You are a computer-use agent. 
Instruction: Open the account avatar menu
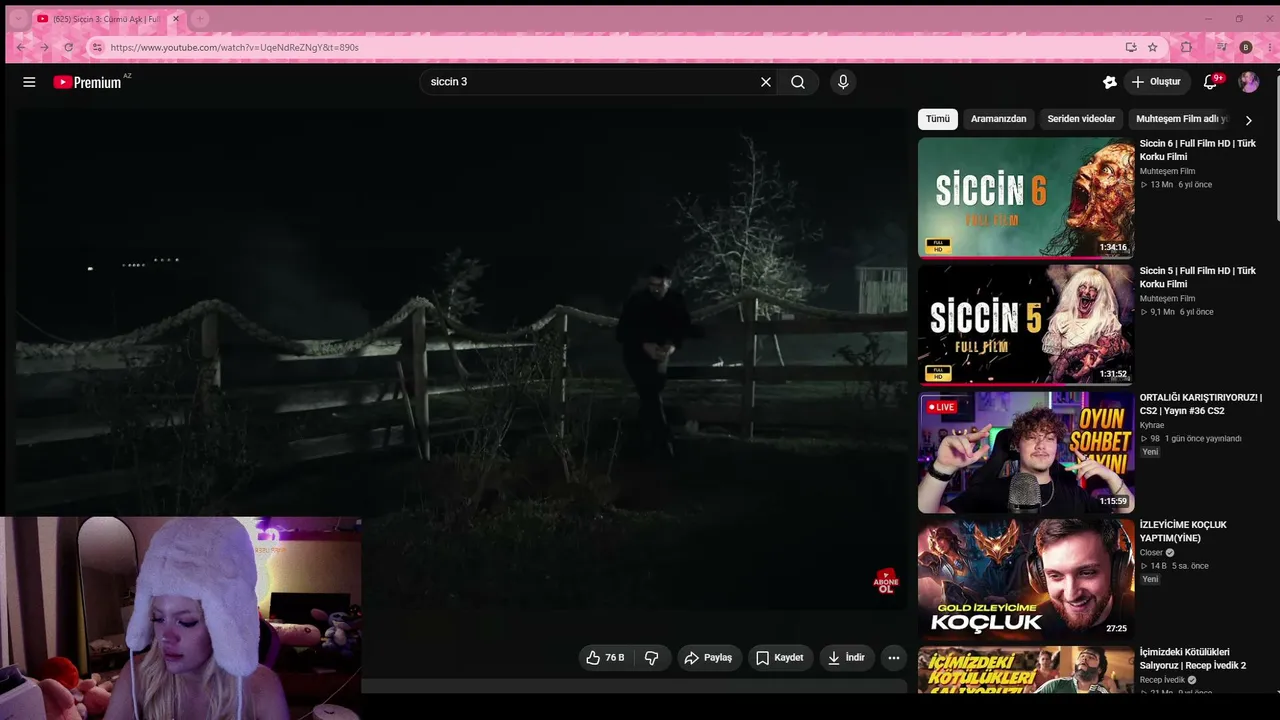(x=1249, y=82)
